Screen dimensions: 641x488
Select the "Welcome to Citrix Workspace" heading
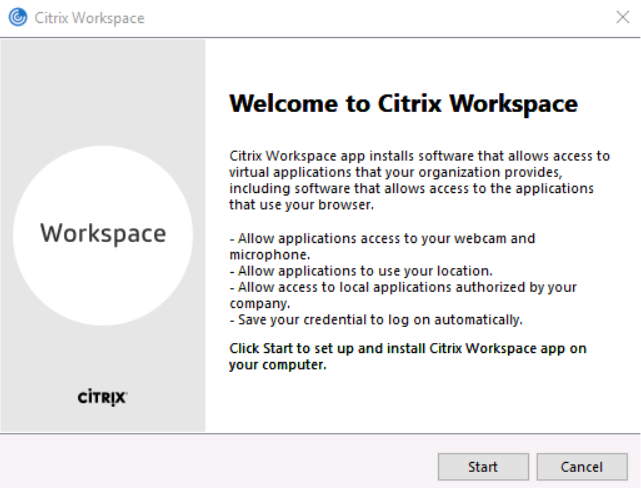[403, 104]
